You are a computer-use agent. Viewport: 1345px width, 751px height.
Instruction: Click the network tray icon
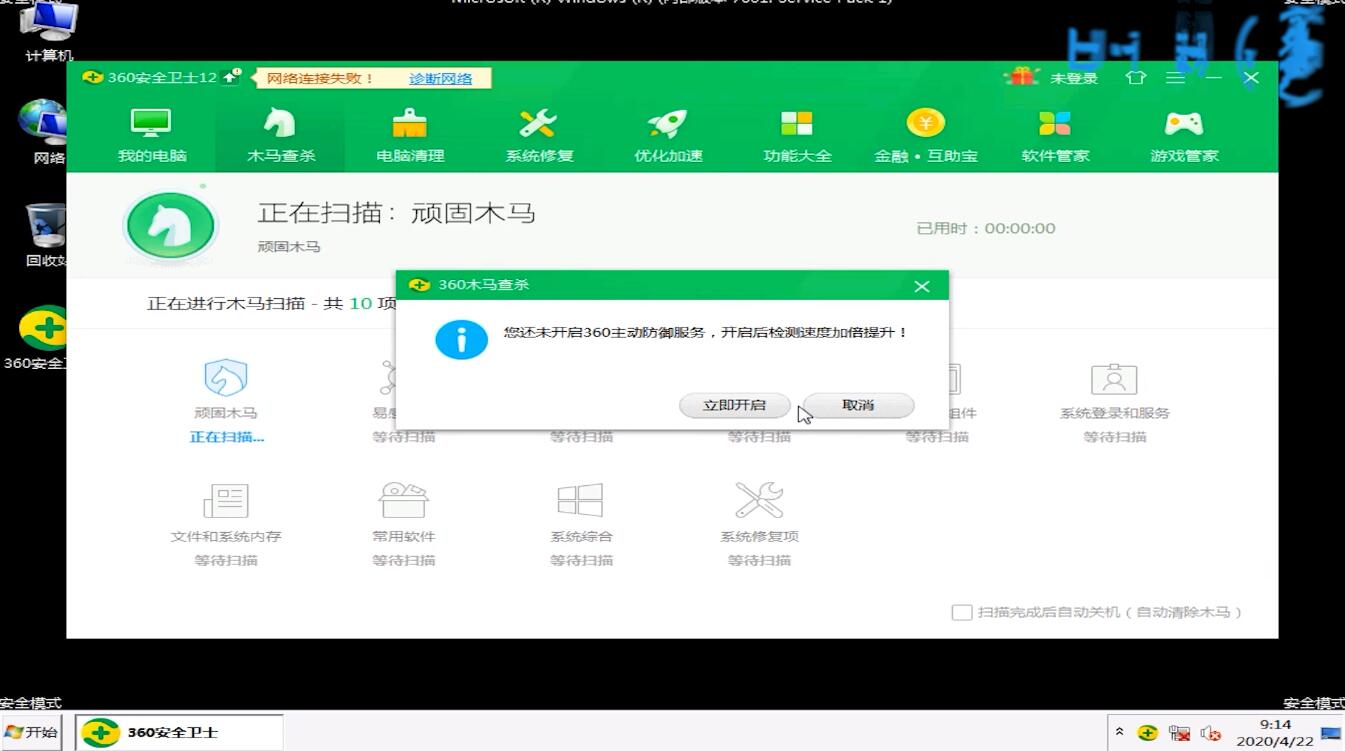(x=1179, y=733)
